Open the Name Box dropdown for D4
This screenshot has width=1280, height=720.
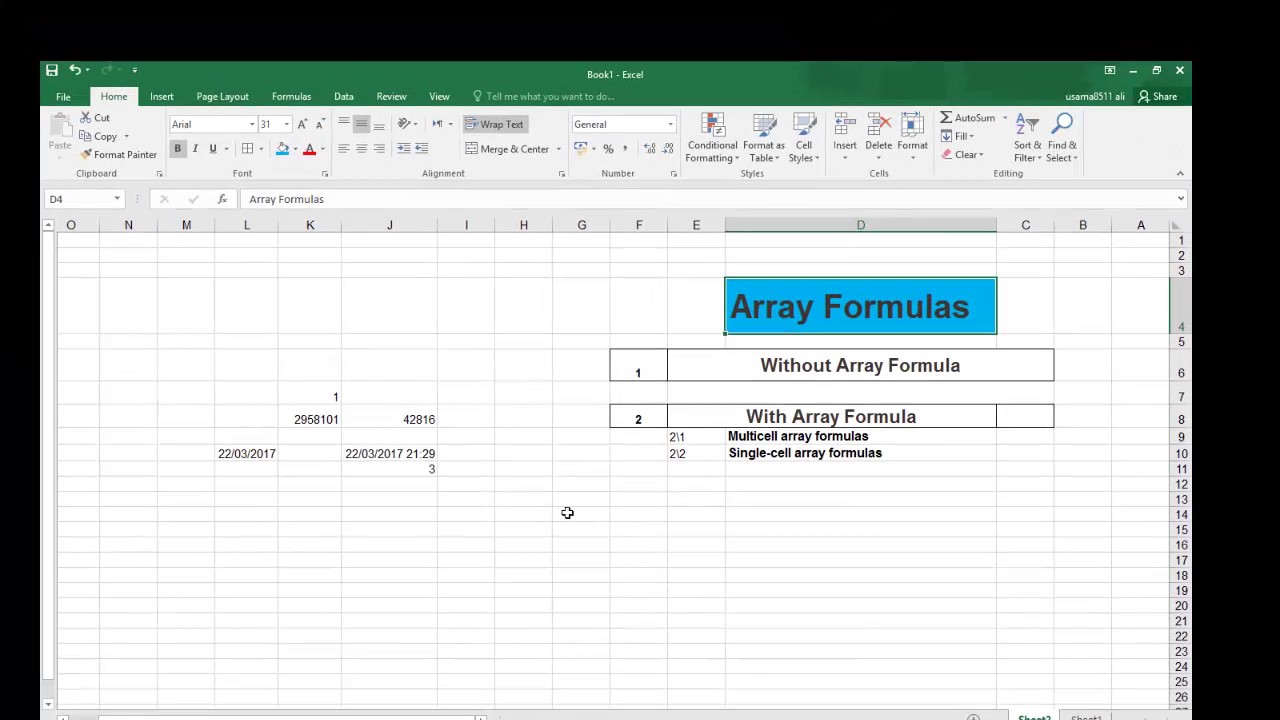(x=117, y=199)
